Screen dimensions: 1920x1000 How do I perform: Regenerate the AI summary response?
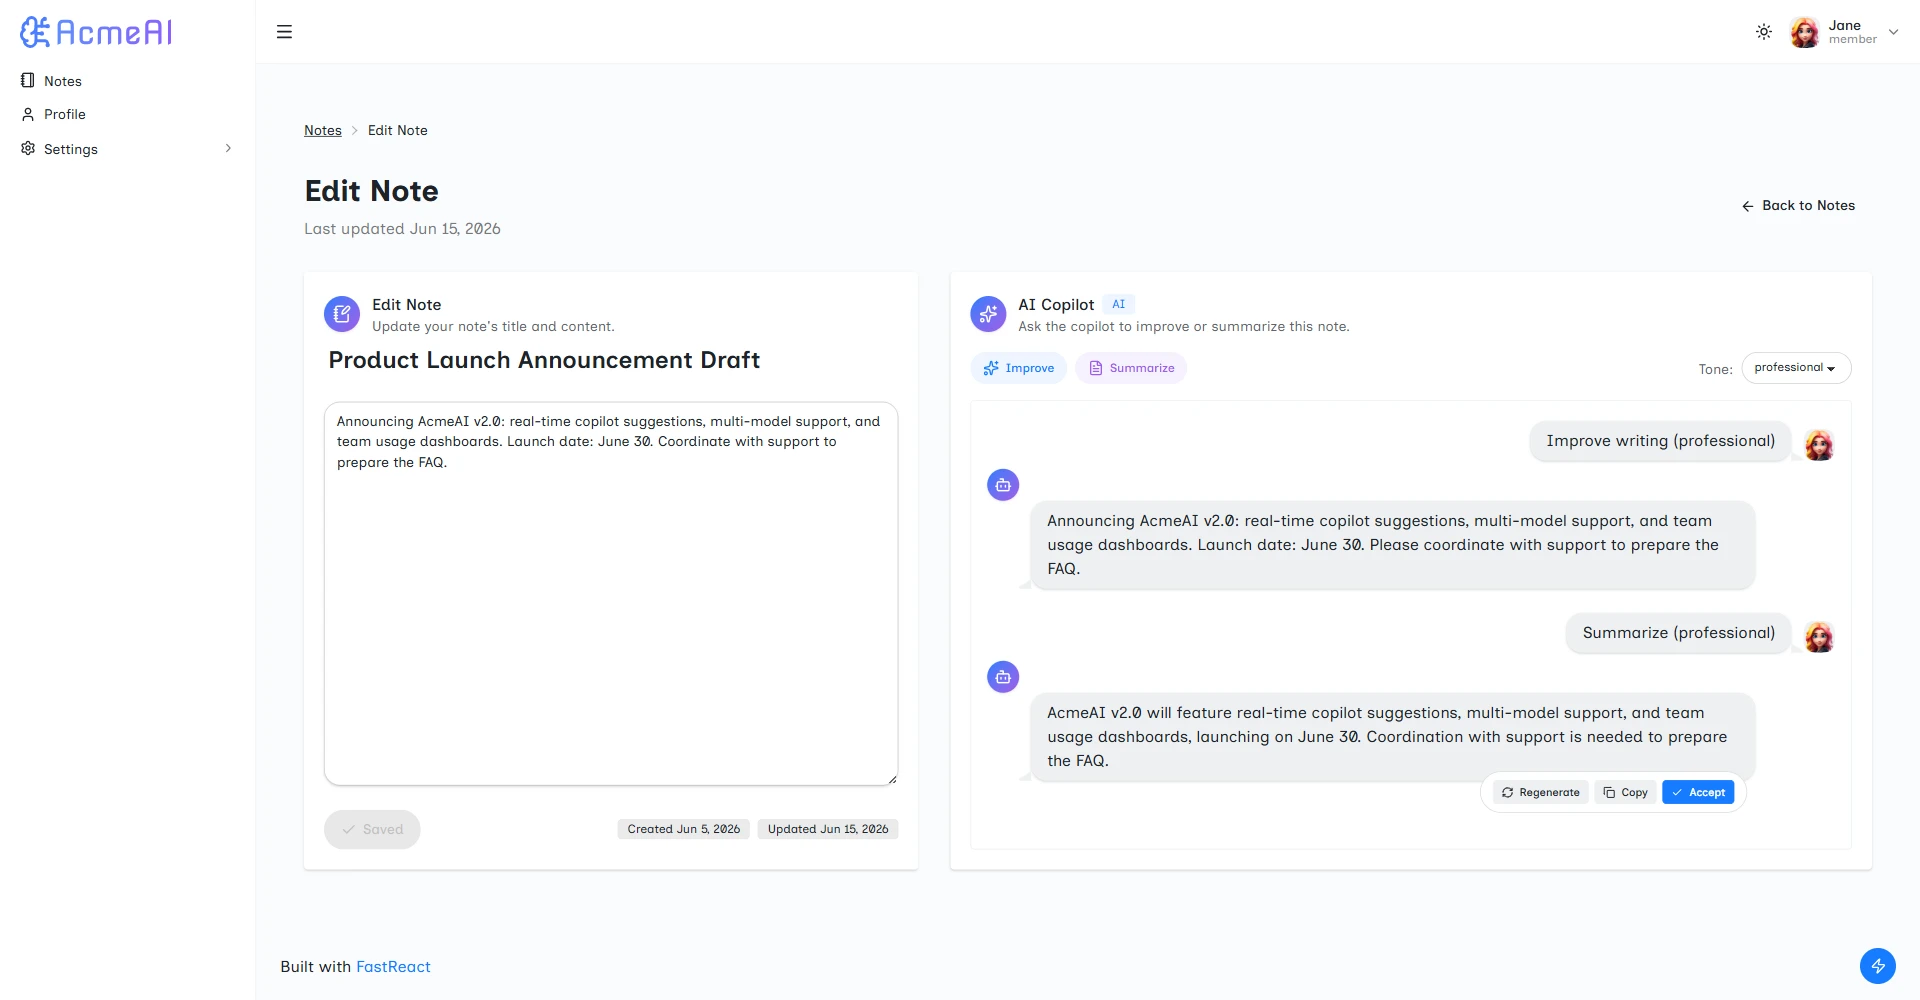click(x=1541, y=792)
